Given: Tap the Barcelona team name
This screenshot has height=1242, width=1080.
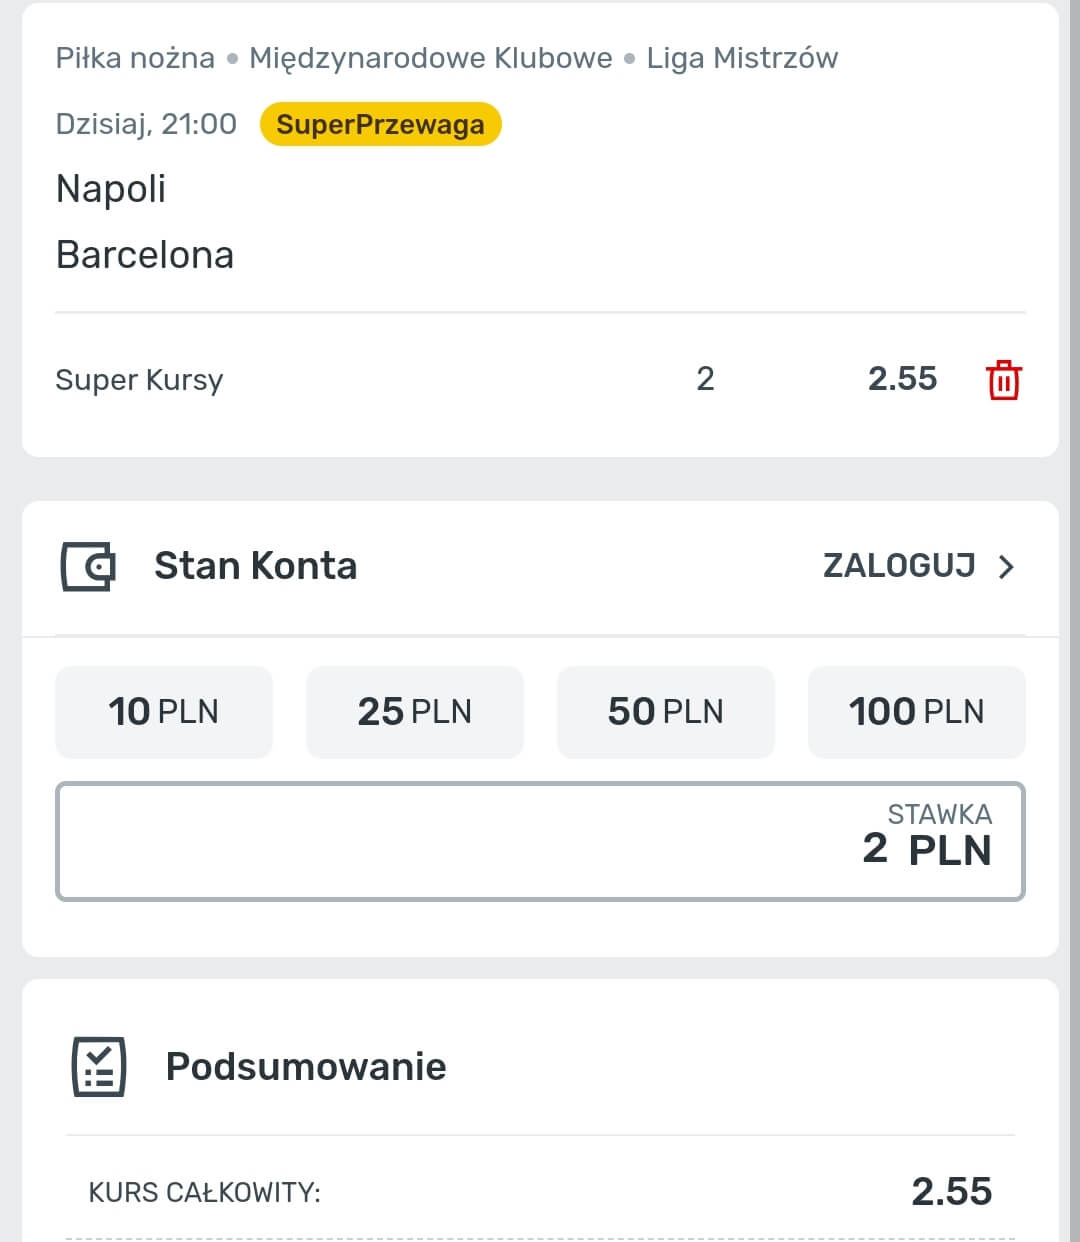Looking at the screenshot, I should [x=145, y=255].
